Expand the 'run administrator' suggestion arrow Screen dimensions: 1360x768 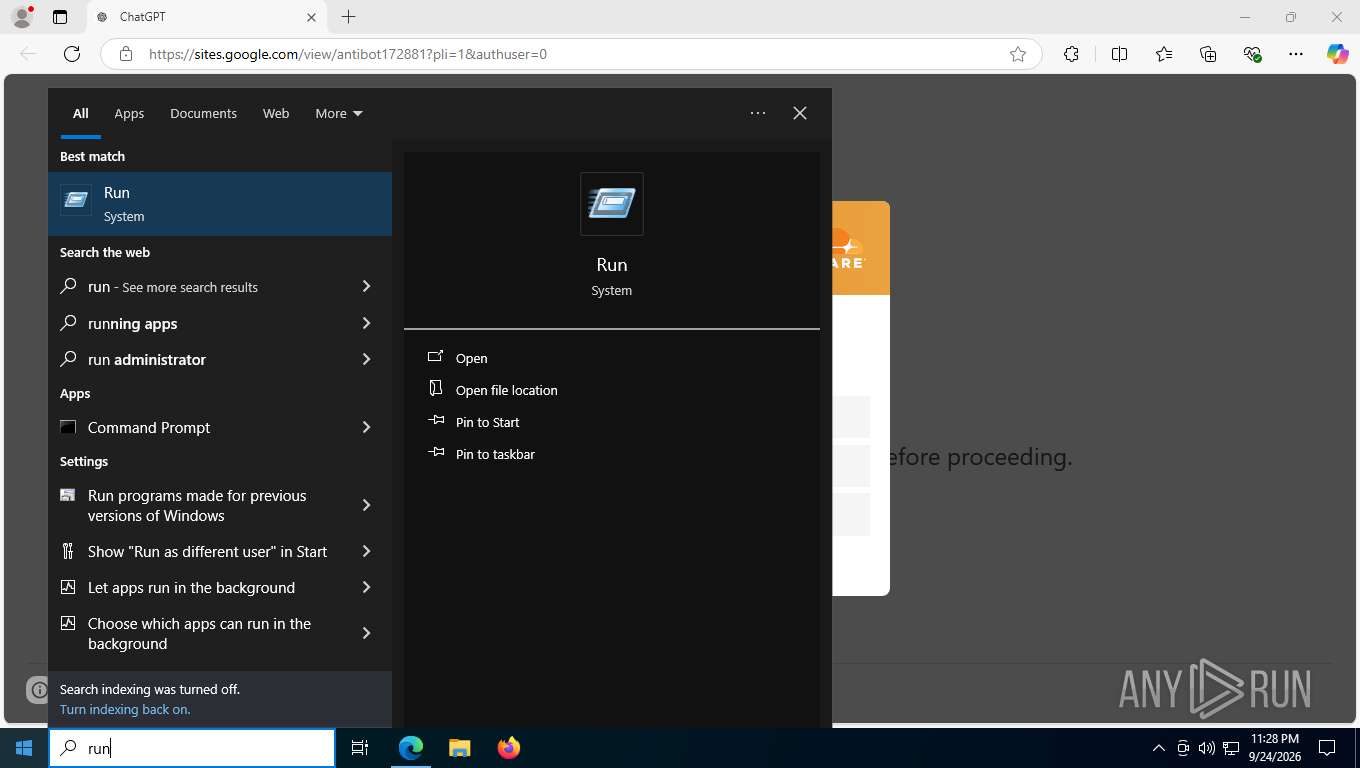point(366,359)
